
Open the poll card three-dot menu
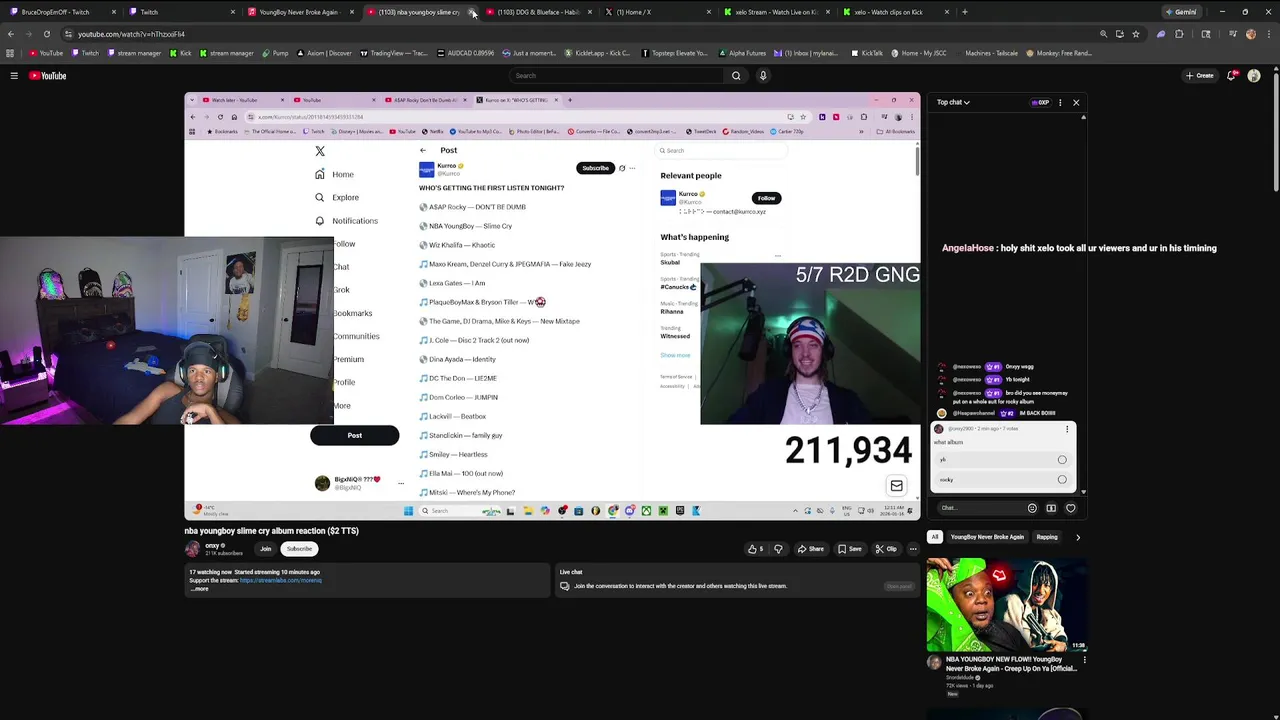pos(1067,429)
